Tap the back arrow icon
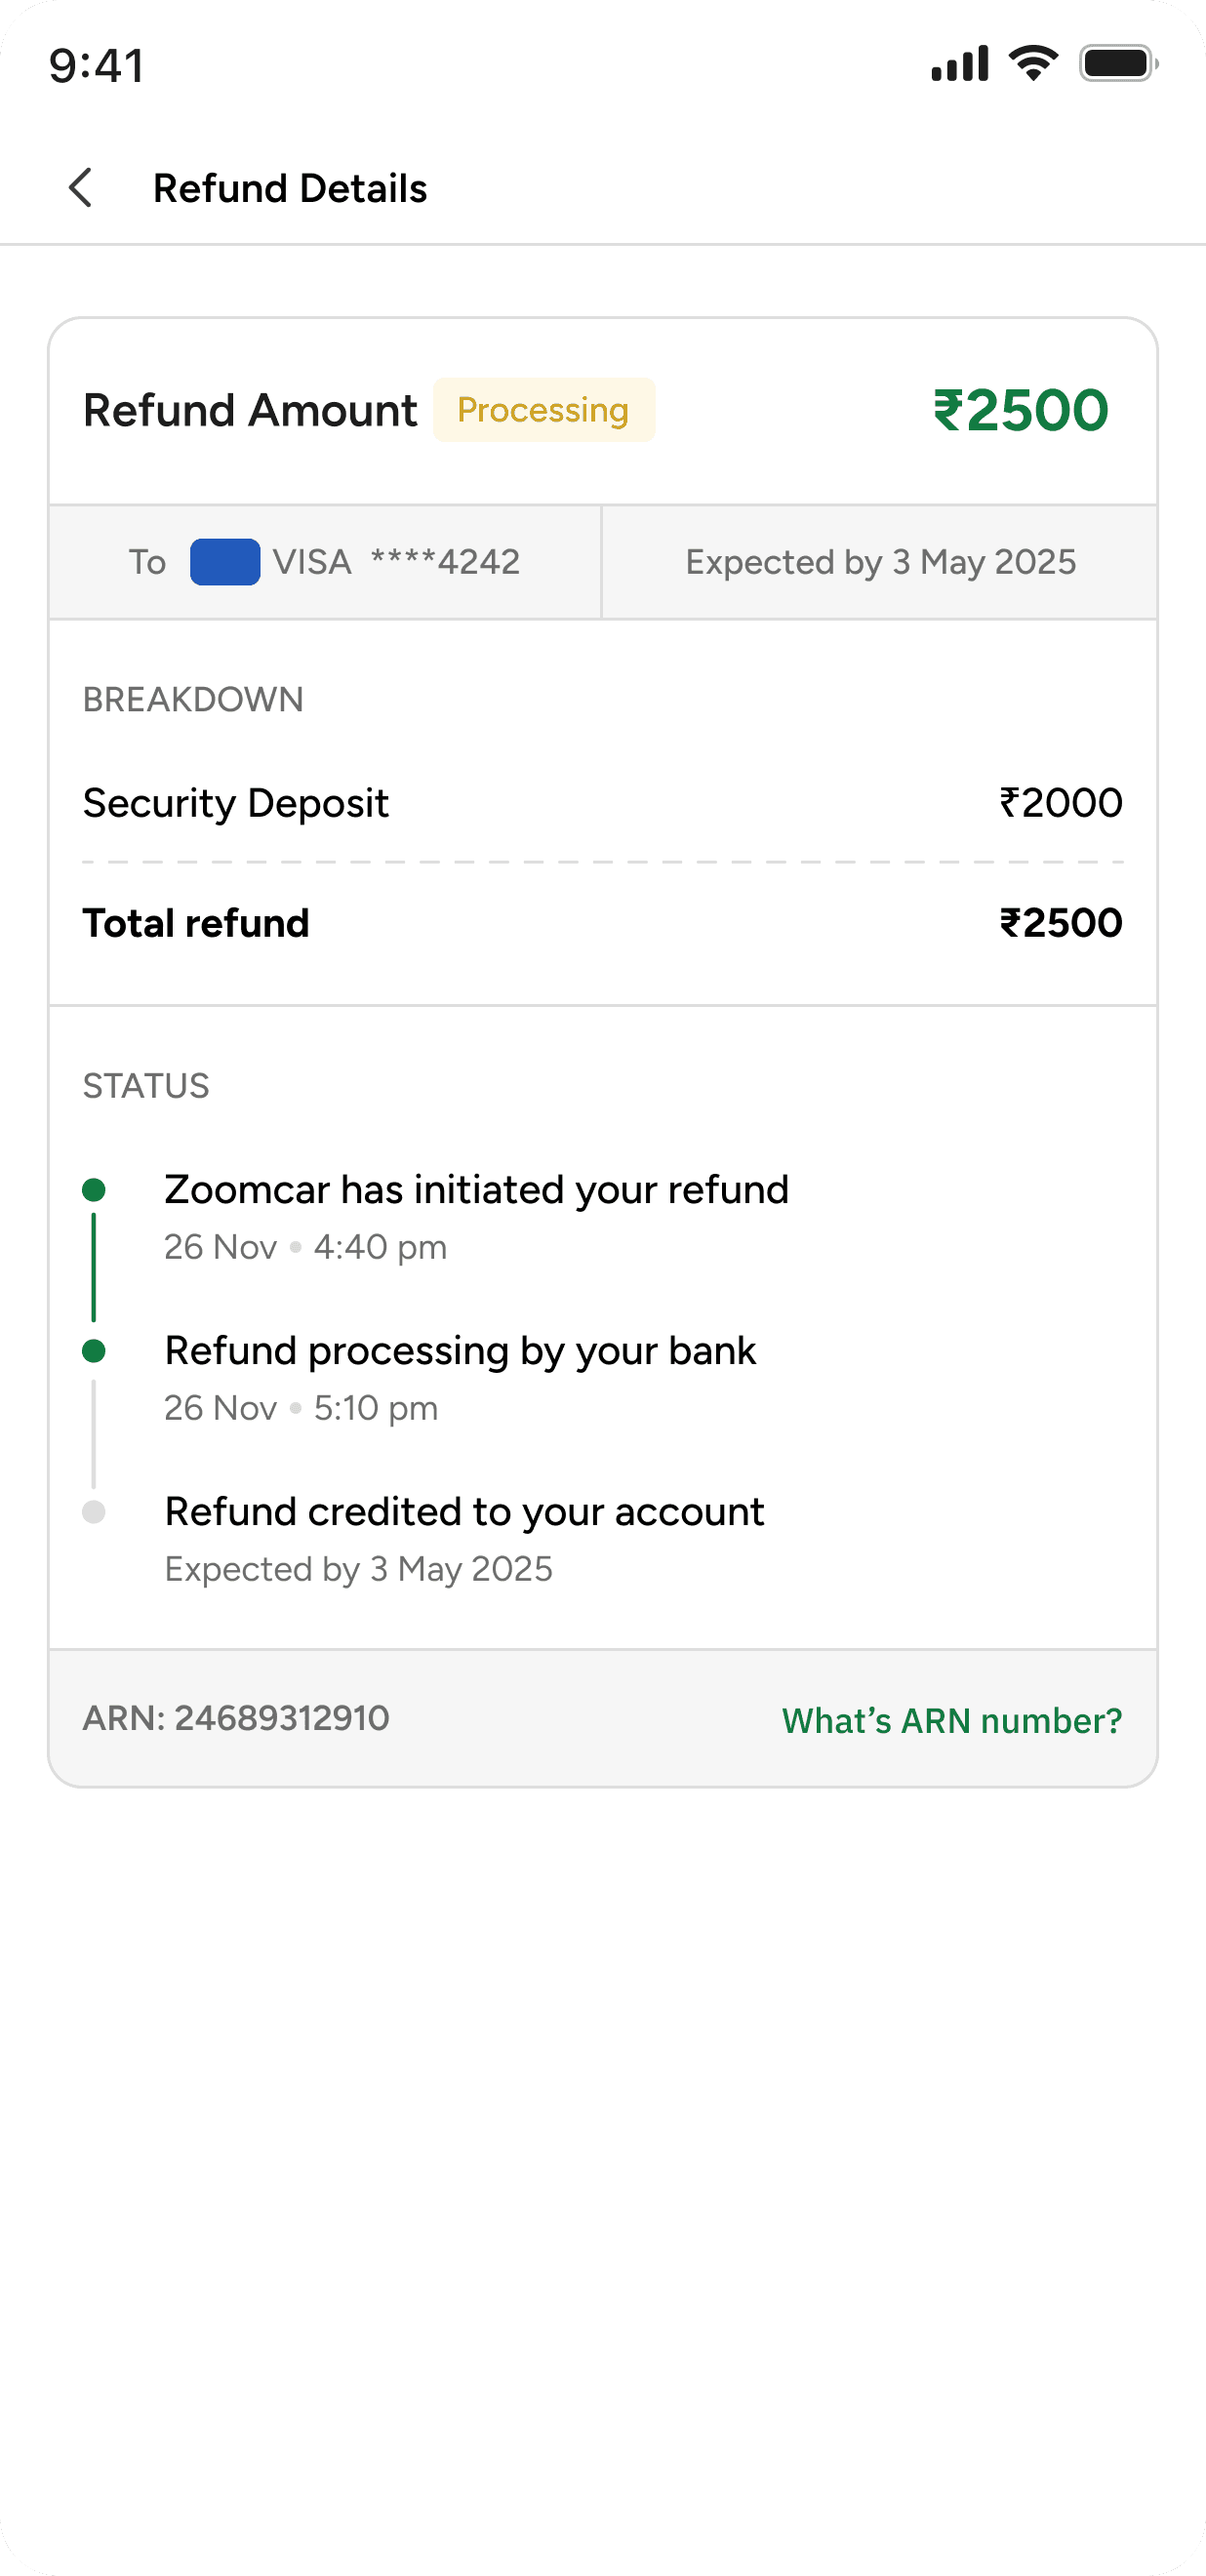This screenshot has width=1206, height=2576. click(x=80, y=188)
